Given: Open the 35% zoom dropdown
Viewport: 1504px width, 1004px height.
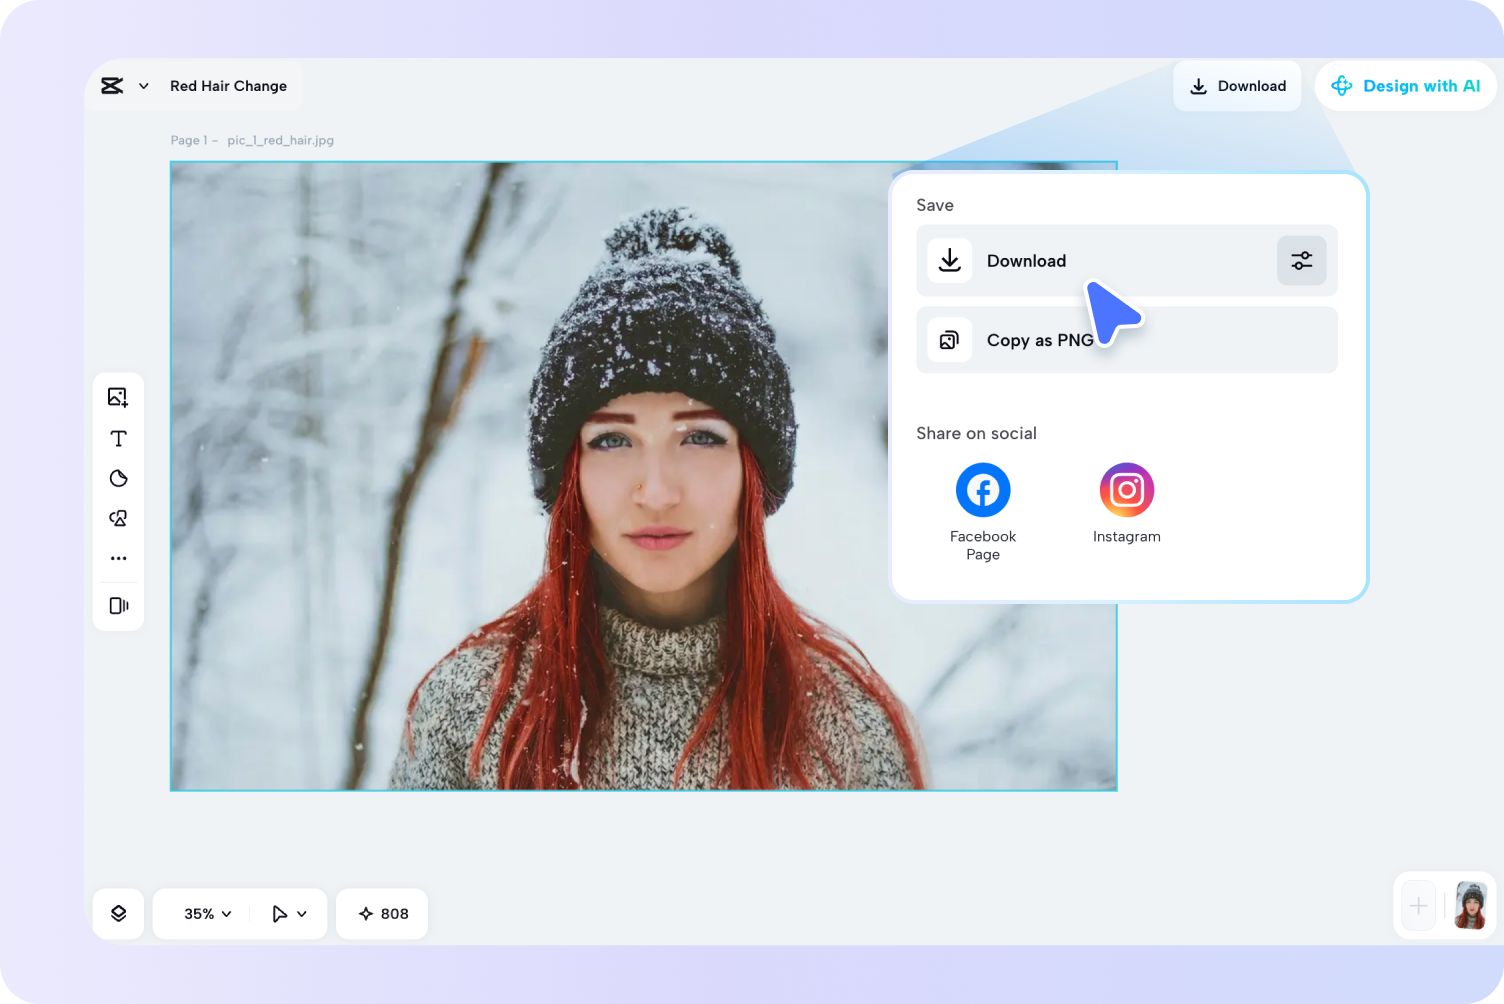Looking at the screenshot, I should coord(208,913).
